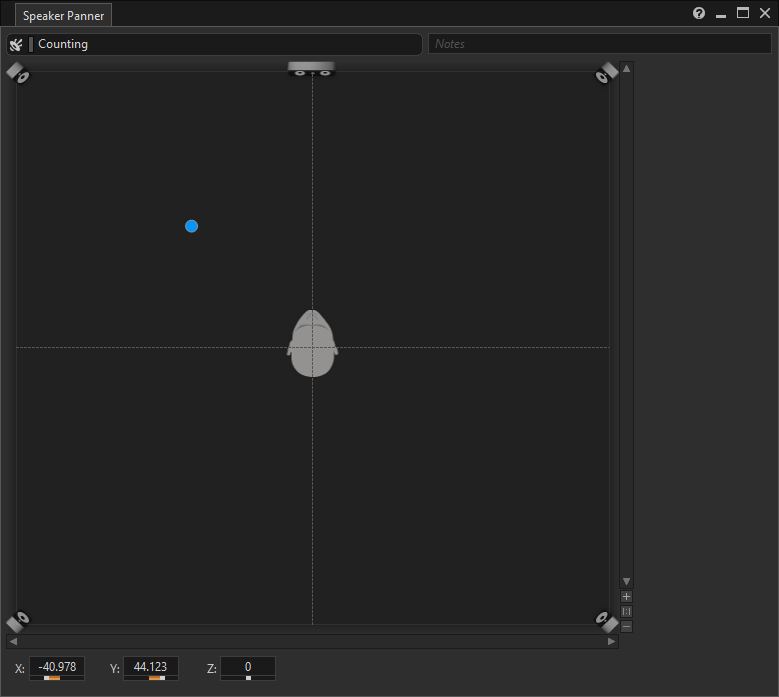Click the vertical scrollbar down arrow
Viewport: 779px width, 697px height.
coord(626,581)
